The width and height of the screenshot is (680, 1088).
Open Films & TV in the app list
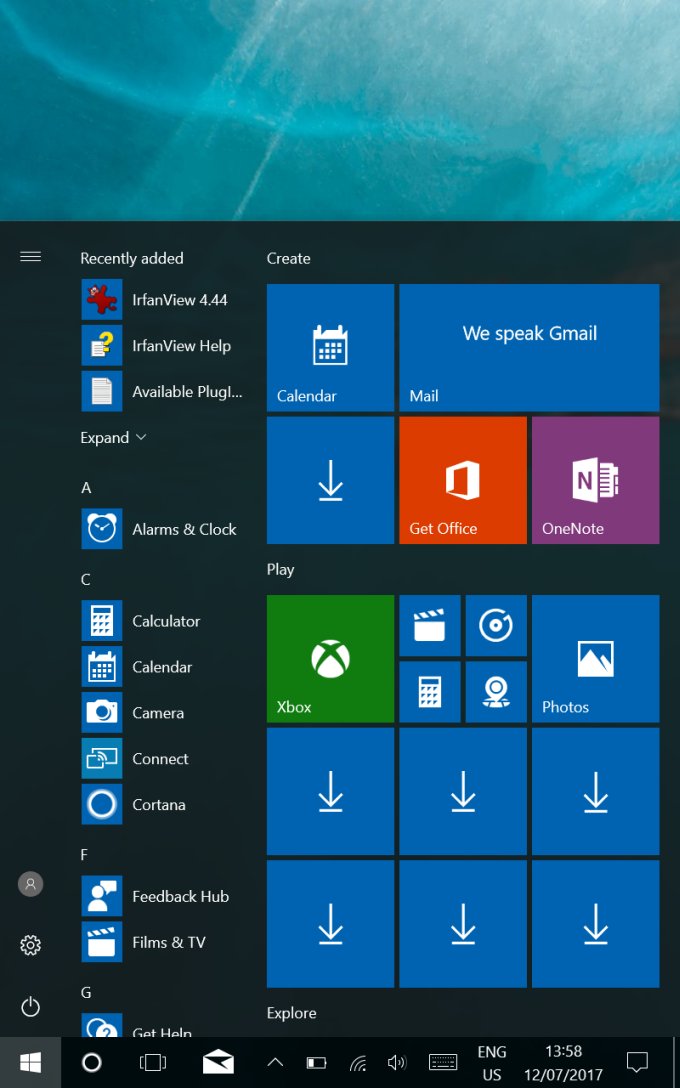tap(163, 942)
